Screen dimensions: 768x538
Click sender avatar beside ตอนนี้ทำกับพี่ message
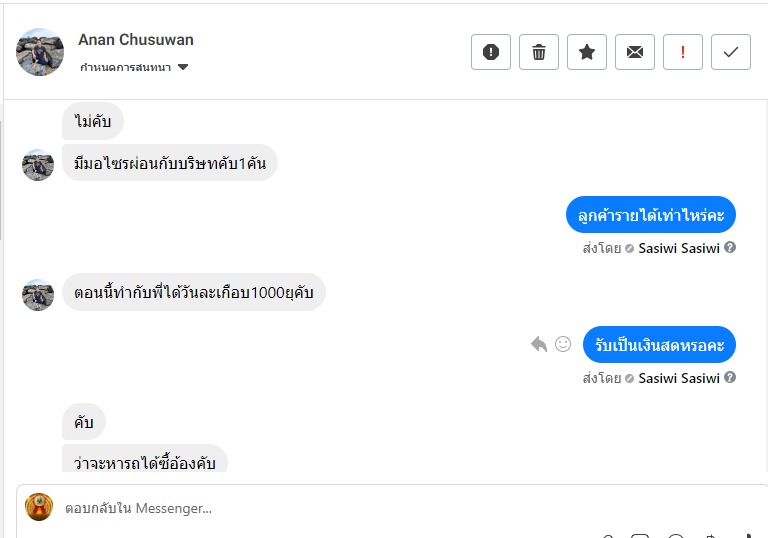[38, 295]
